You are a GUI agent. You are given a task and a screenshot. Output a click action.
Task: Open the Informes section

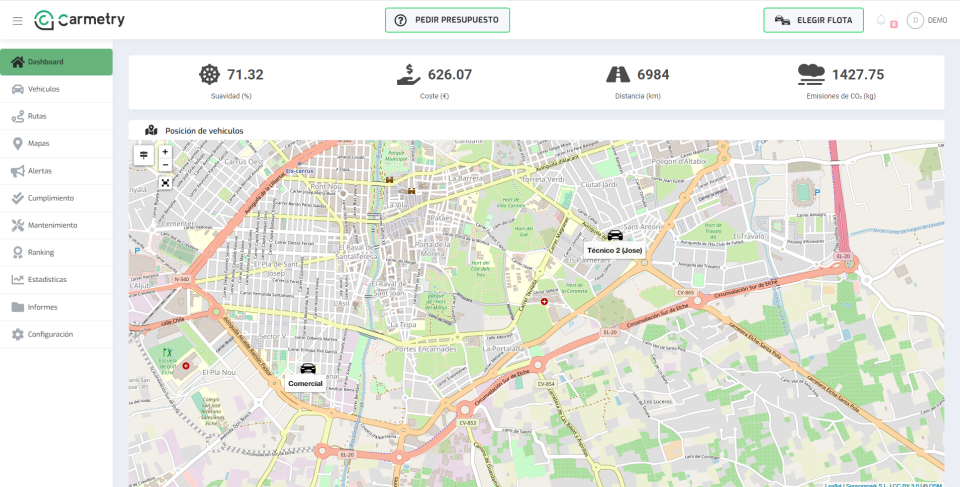click(x=56, y=307)
